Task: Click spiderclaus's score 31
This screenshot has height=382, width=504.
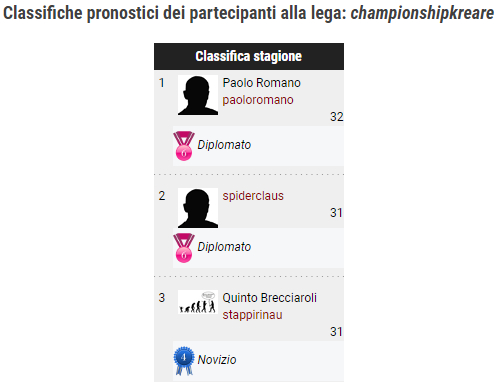Action: pyautogui.click(x=336, y=213)
